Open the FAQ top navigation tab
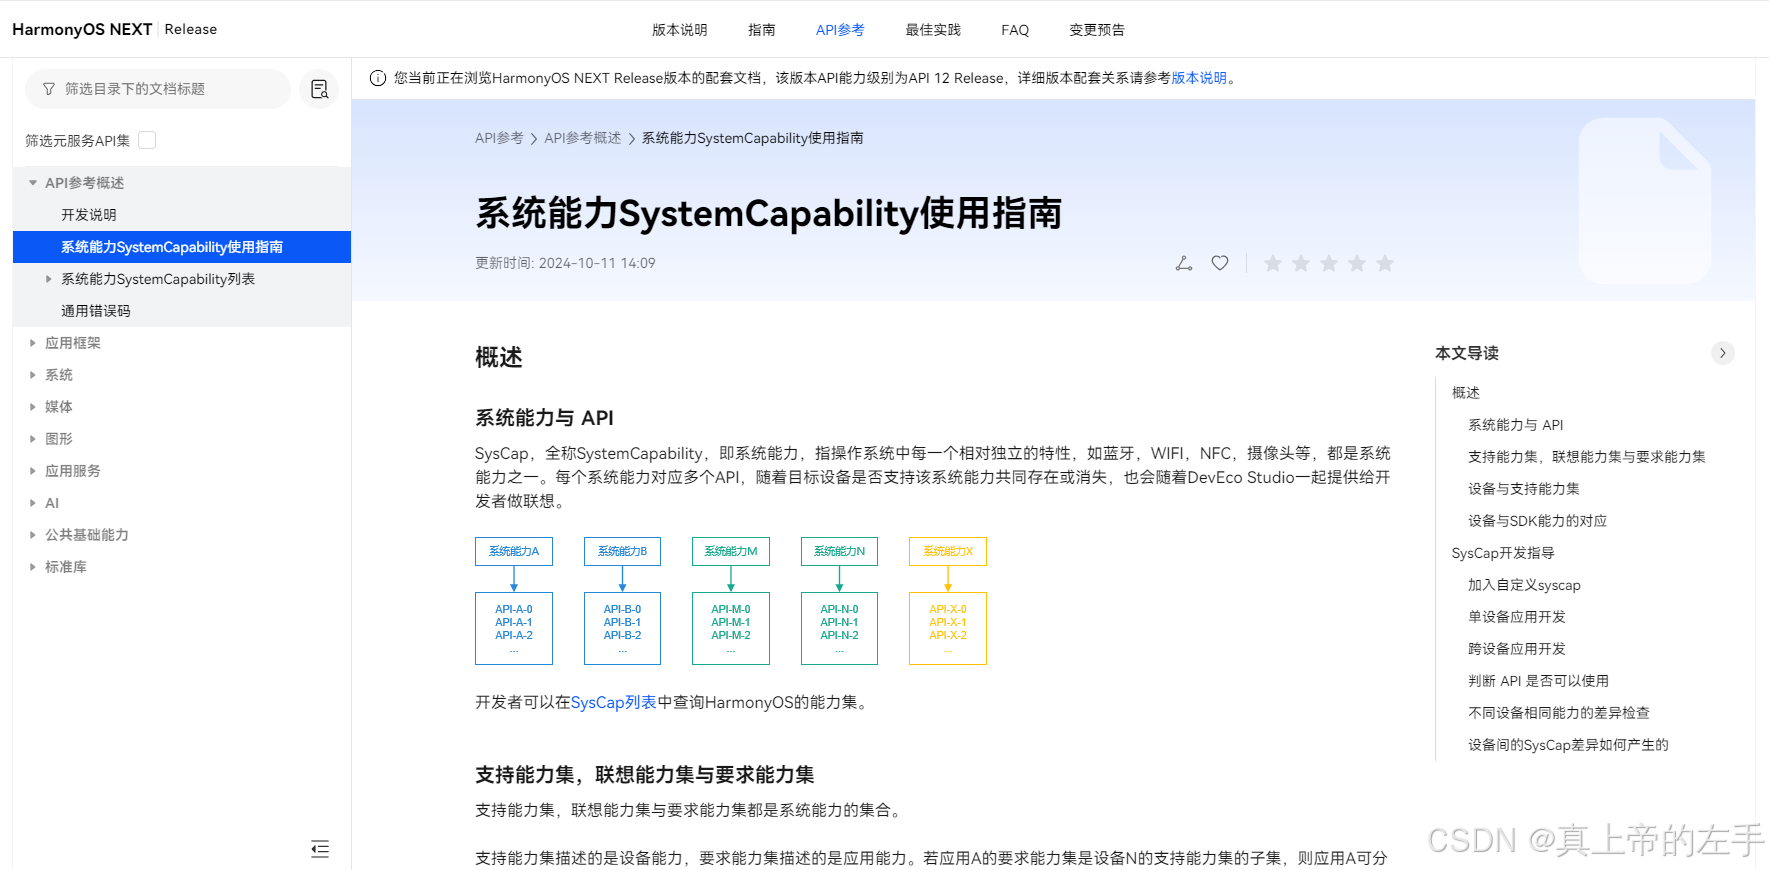Image resolution: width=1769 pixels, height=870 pixels. pos(1015,30)
